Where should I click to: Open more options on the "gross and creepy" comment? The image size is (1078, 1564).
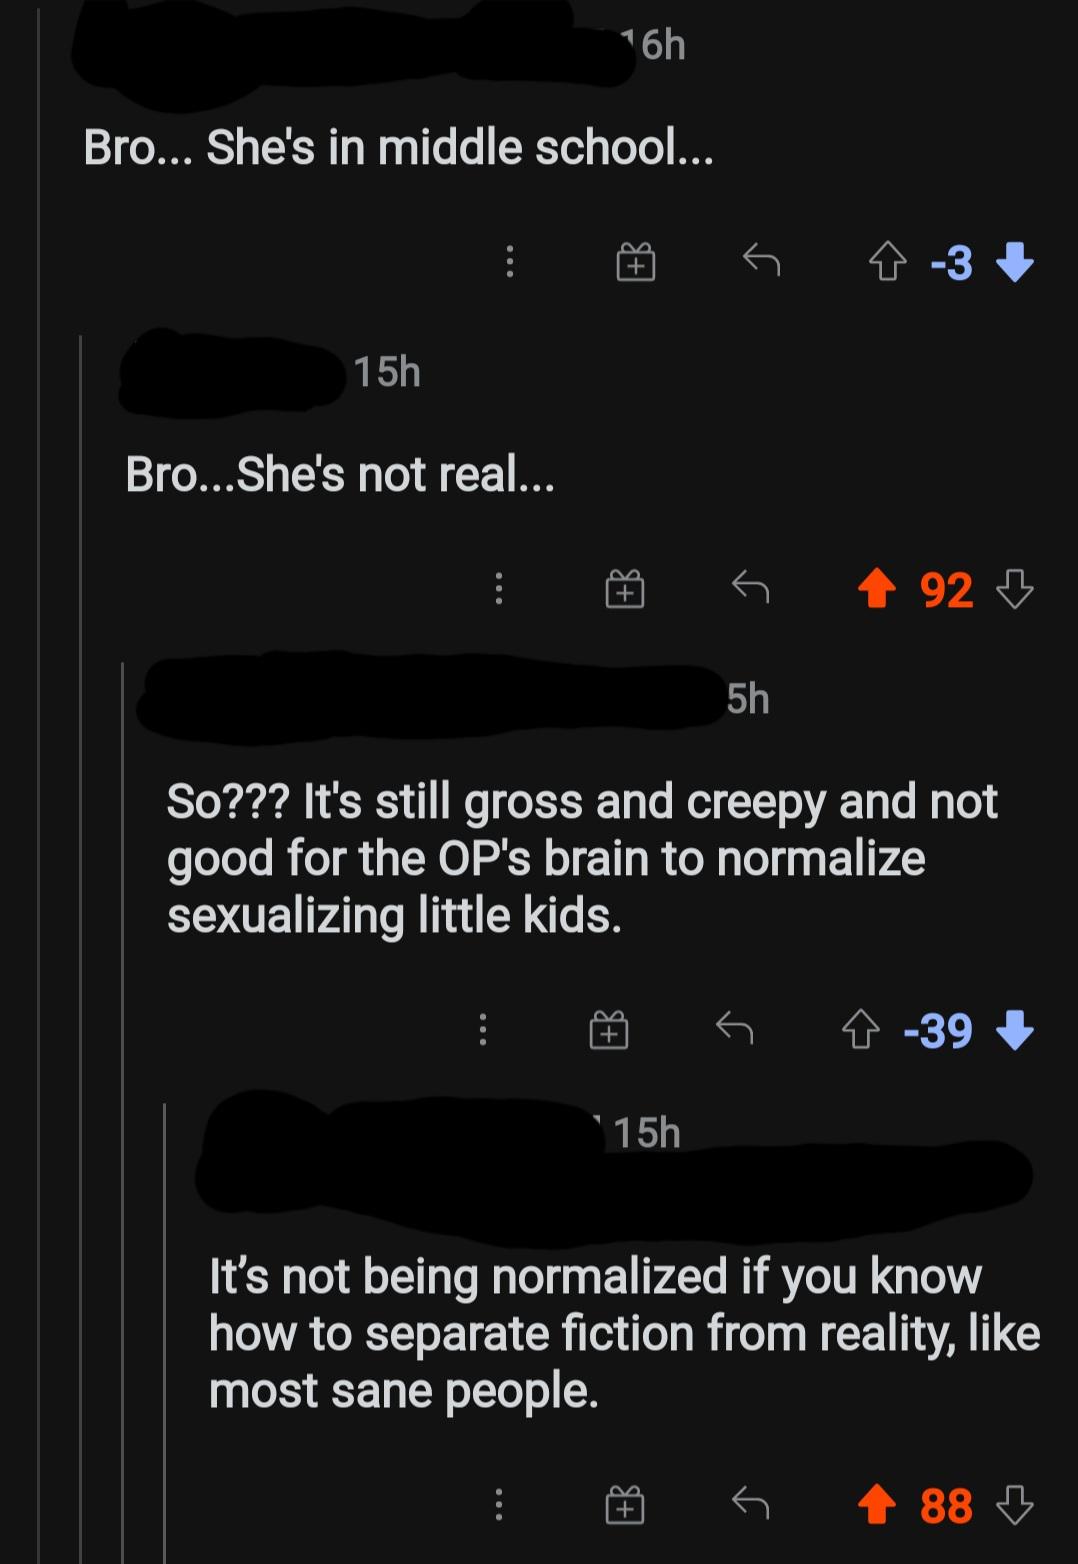[483, 1029]
